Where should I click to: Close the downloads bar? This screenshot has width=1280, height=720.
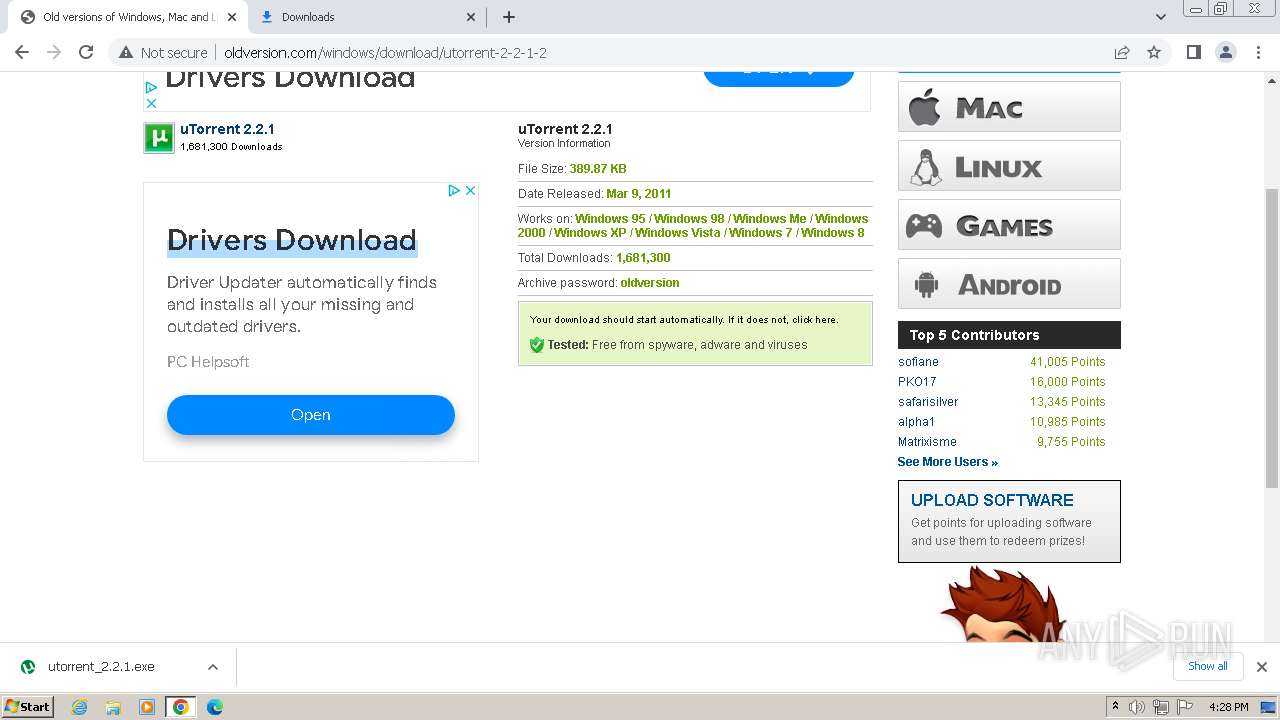pyautogui.click(x=1261, y=667)
